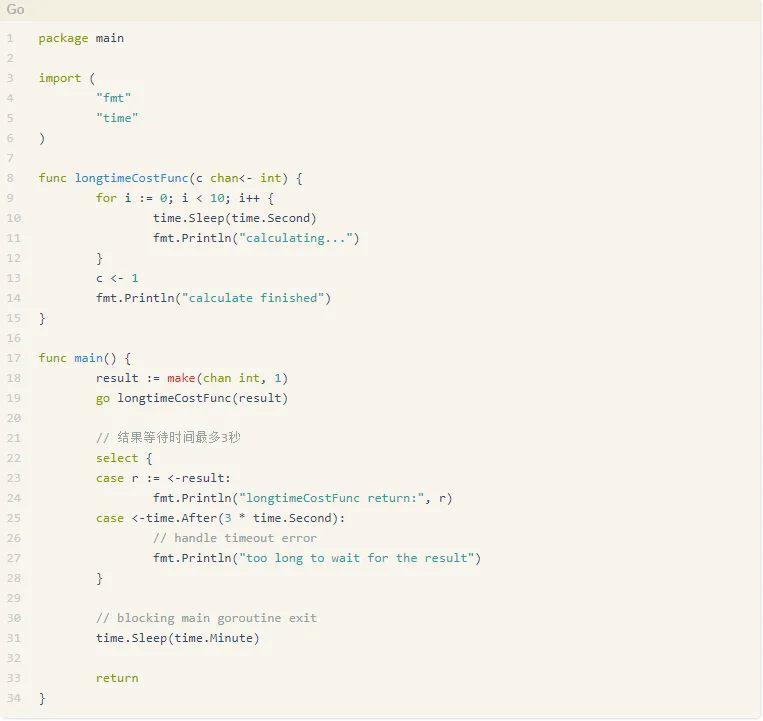Image resolution: width=763 pixels, height=721 pixels.
Task: Click the "c <- 1" channel send line
Action: coord(117,278)
